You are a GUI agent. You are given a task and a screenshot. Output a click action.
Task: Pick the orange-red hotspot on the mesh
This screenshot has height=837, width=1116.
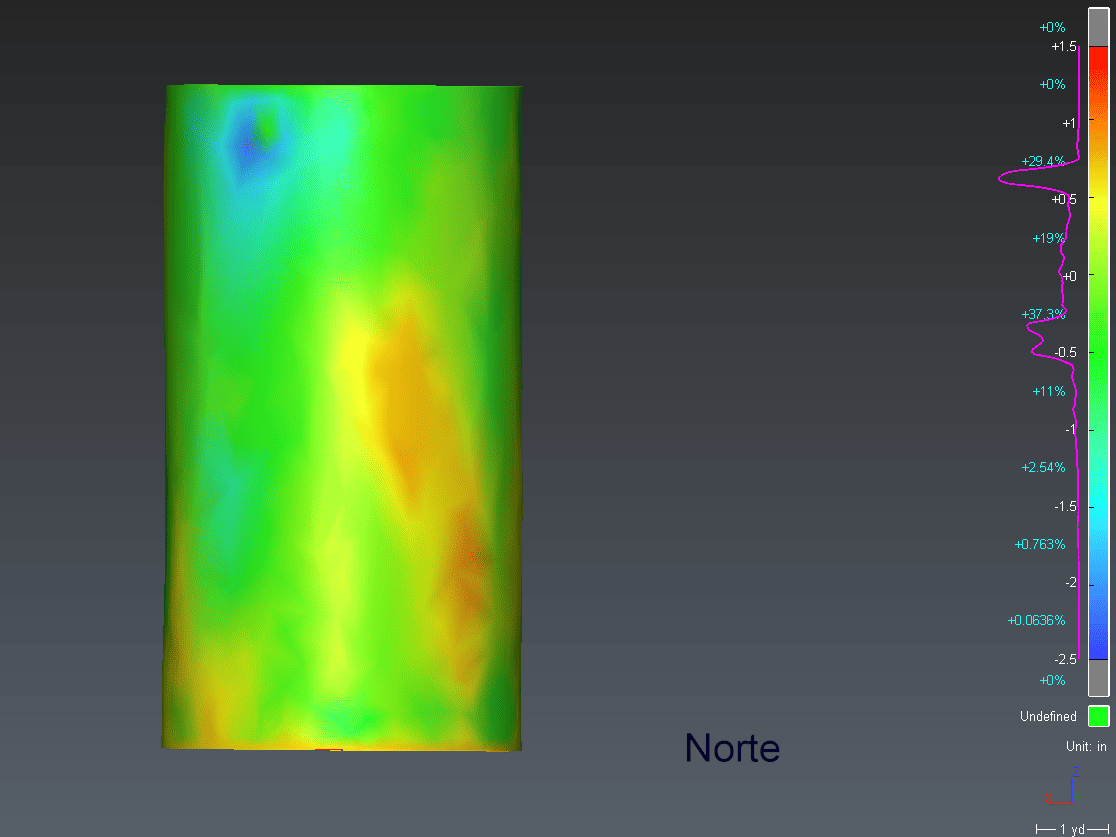click(x=472, y=555)
